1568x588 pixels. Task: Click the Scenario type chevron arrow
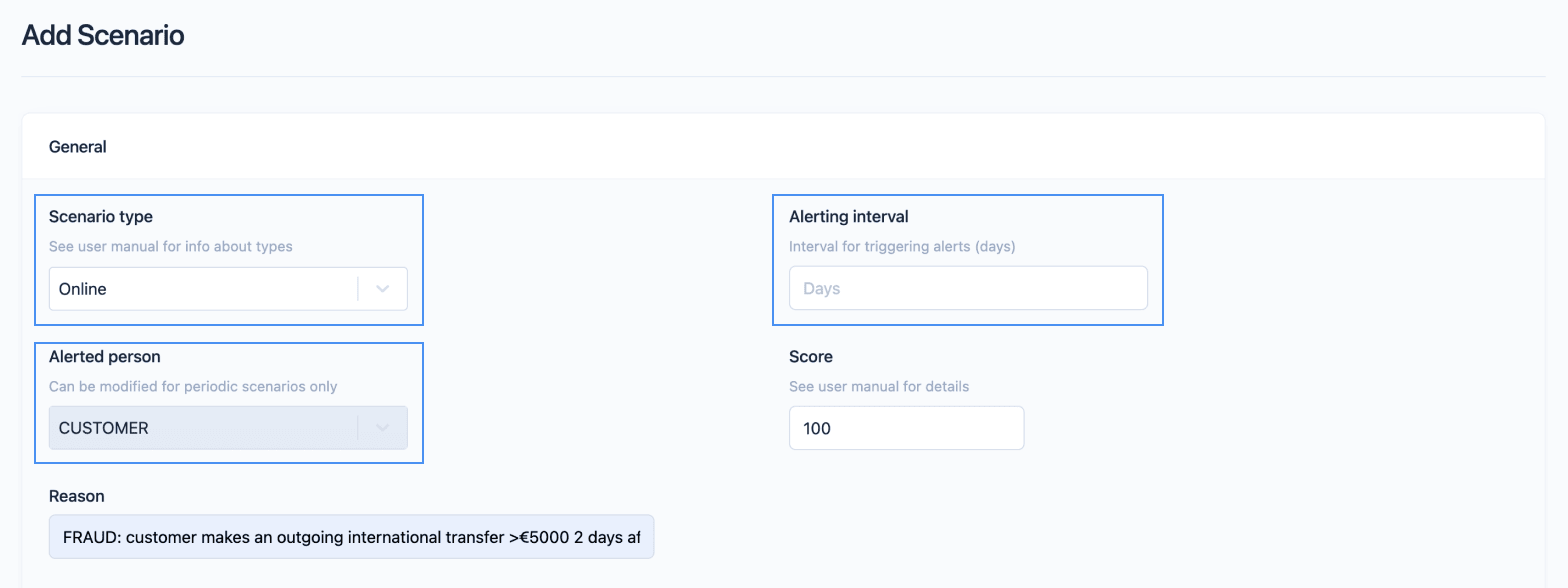tap(381, 288)
